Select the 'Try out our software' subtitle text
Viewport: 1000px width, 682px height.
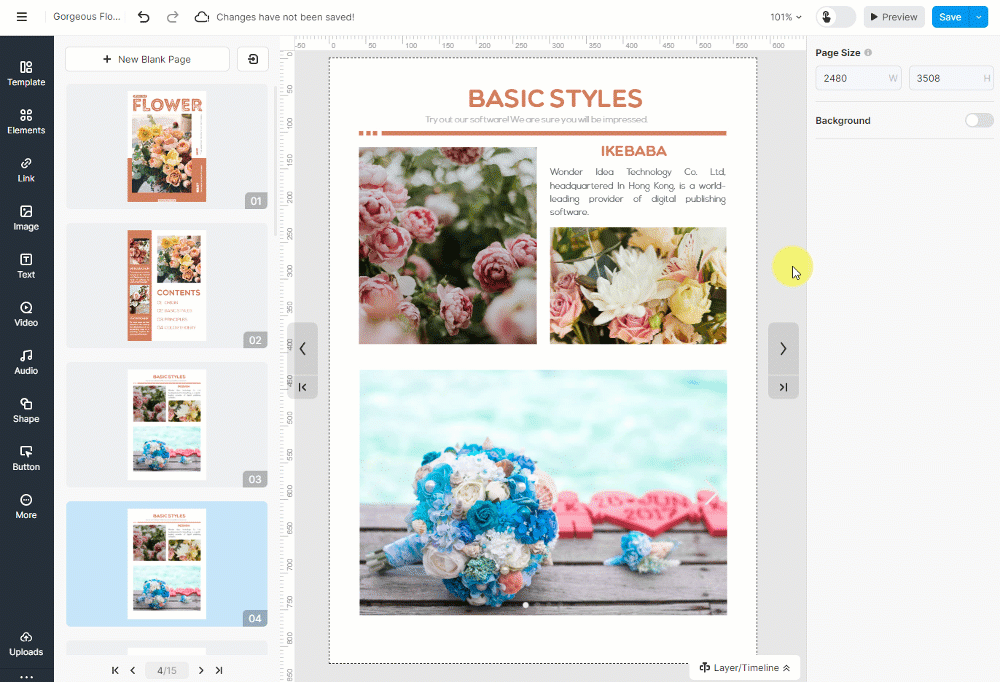[536, 119]
